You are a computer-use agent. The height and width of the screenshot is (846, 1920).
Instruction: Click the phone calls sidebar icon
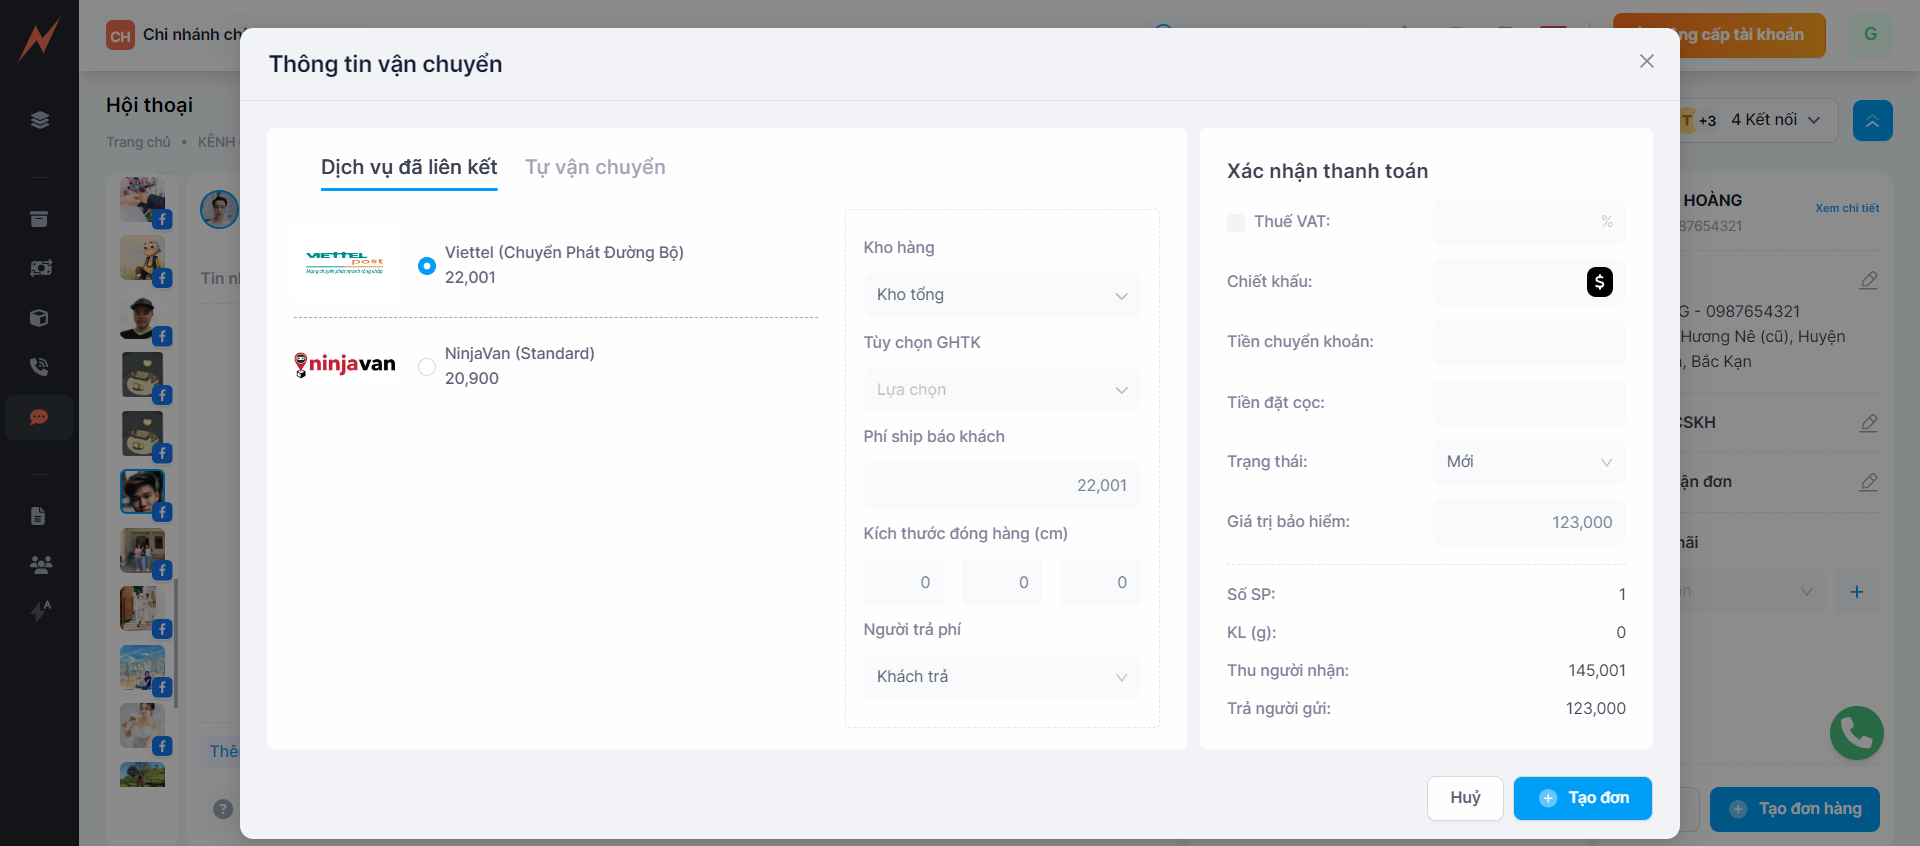[39, 367]
